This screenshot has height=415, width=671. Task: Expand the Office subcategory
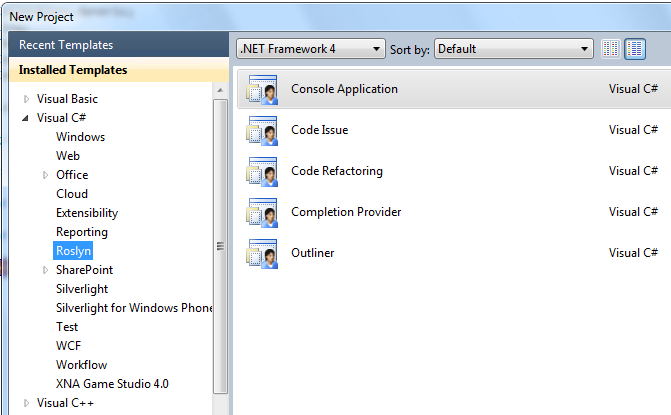[45, 175]
